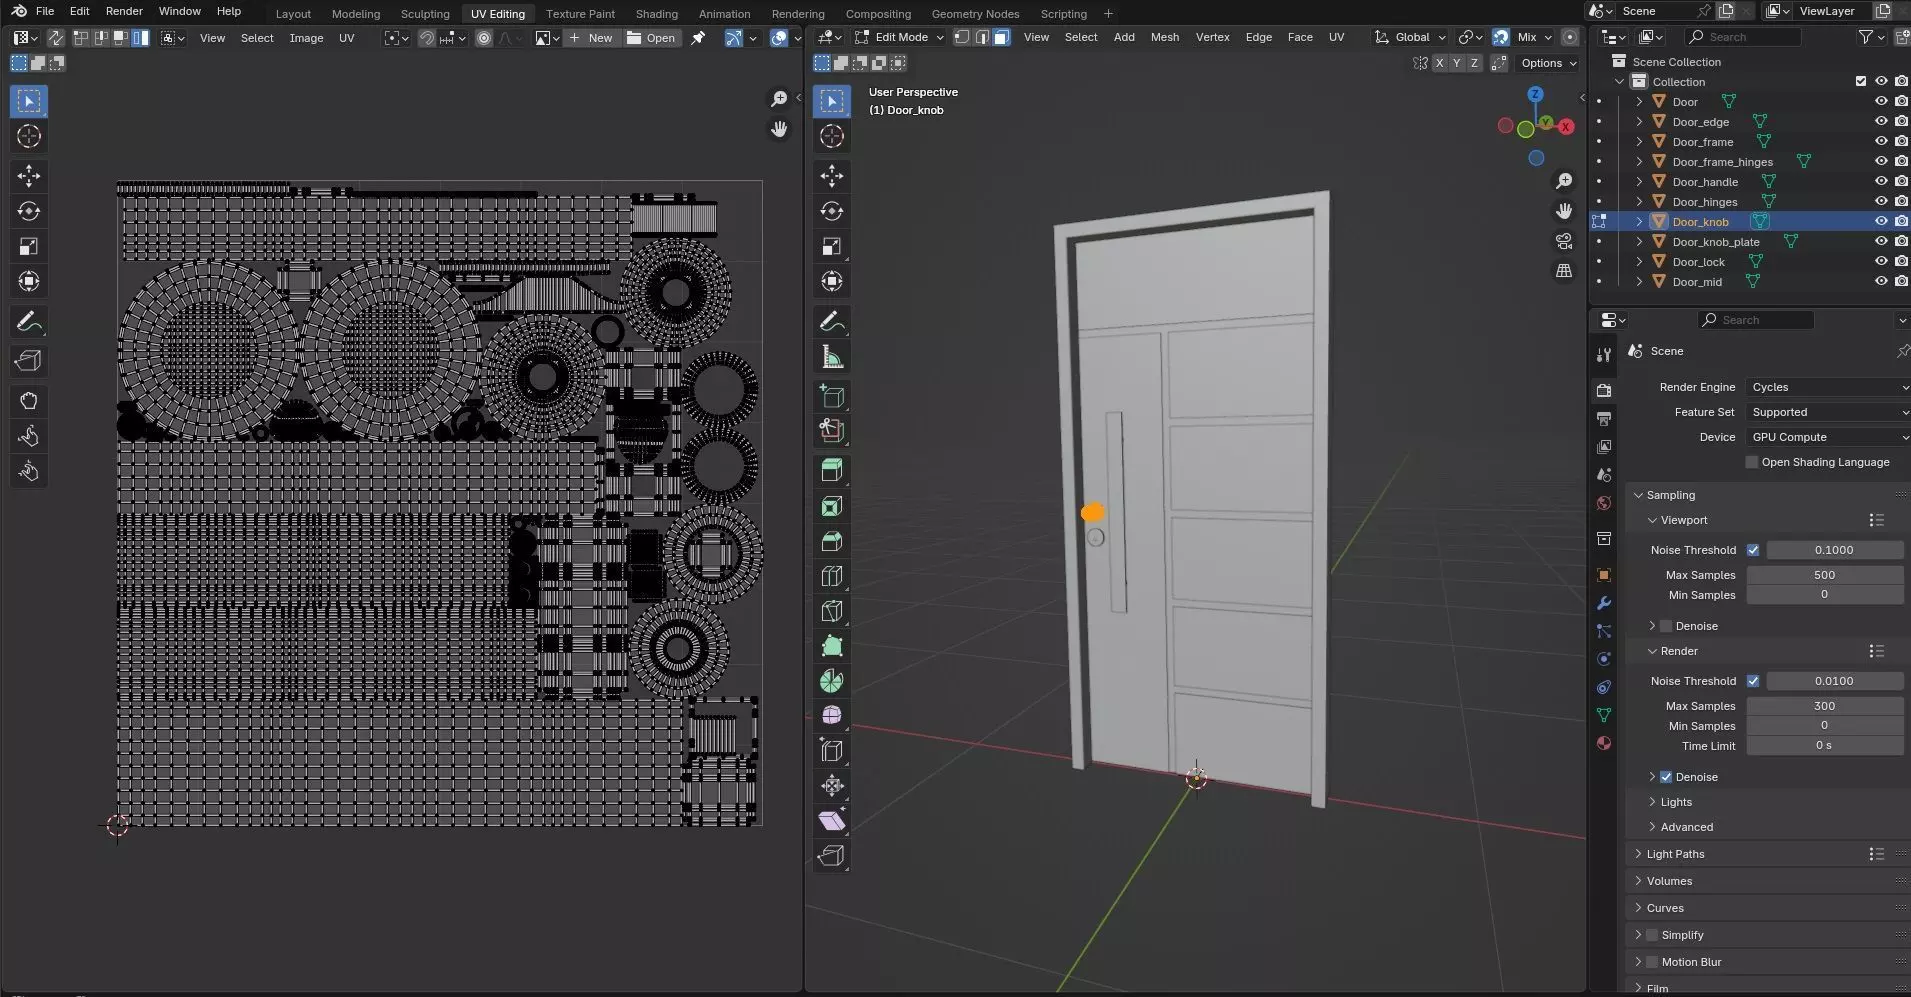The image size is (1911, 997).
Task: Open the Device GPU Compute dropdown
Action: [x=1828, y=437]
